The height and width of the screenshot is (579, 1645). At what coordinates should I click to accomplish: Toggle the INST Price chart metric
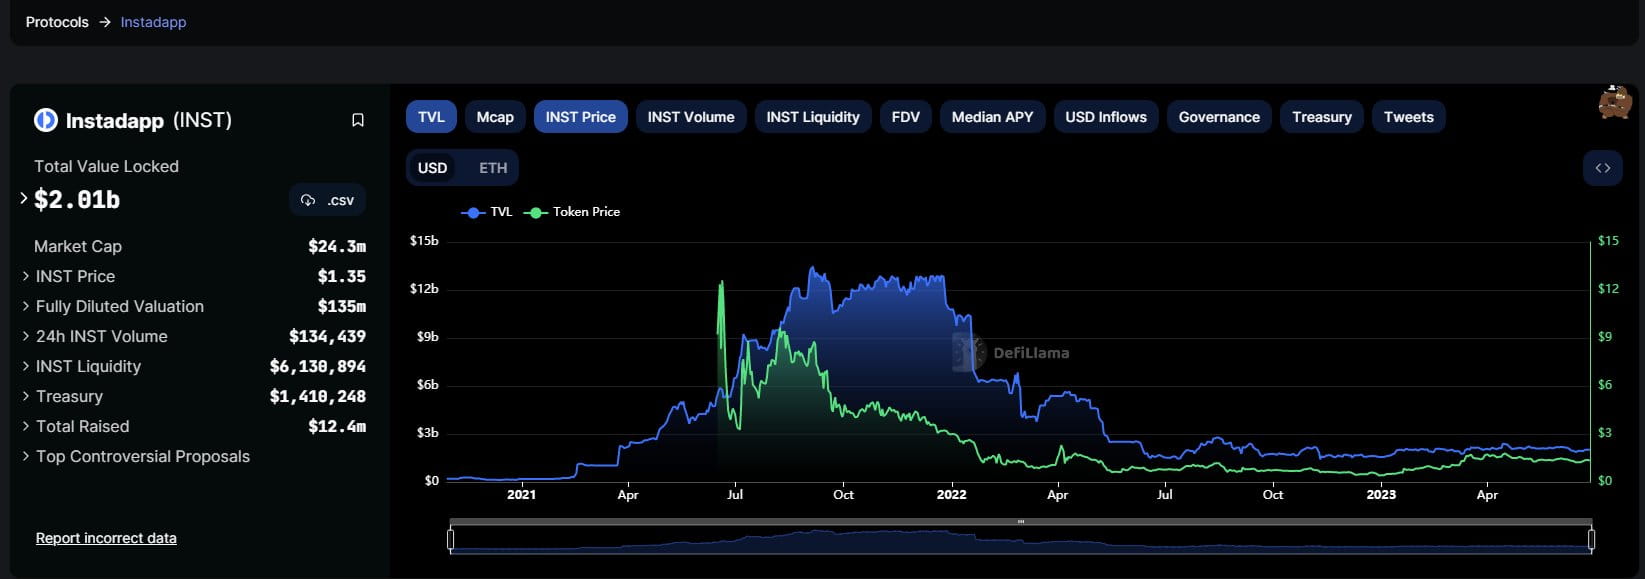(x=580, y=117)
